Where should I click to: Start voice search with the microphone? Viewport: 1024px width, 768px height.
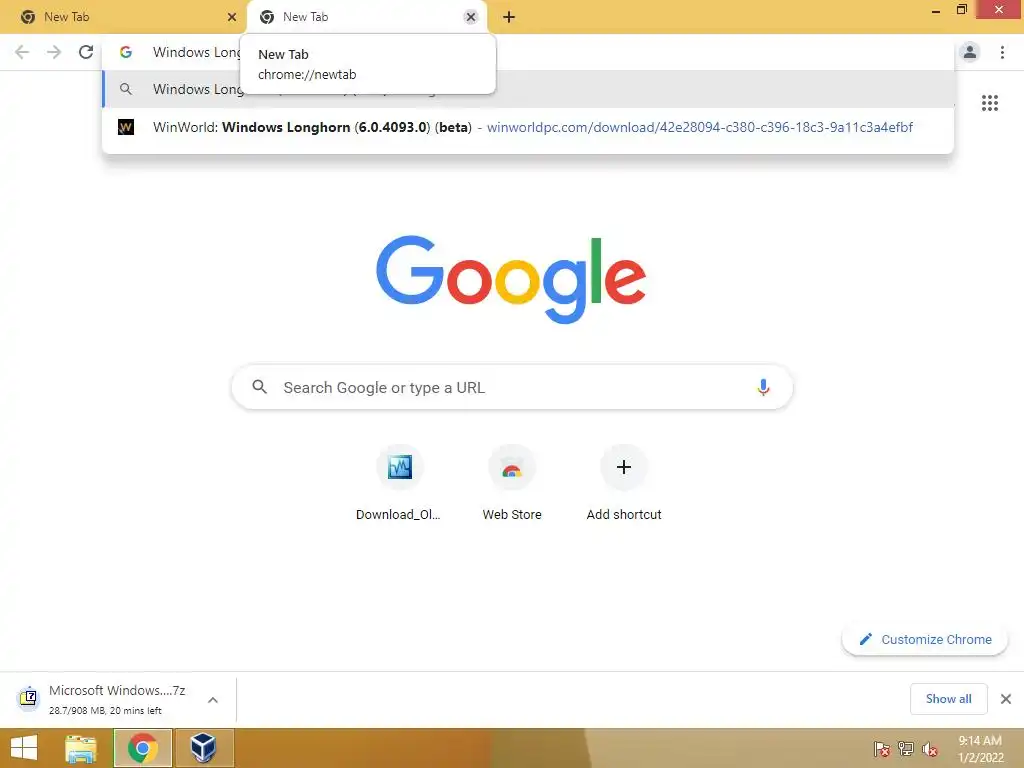coord(763,387)
